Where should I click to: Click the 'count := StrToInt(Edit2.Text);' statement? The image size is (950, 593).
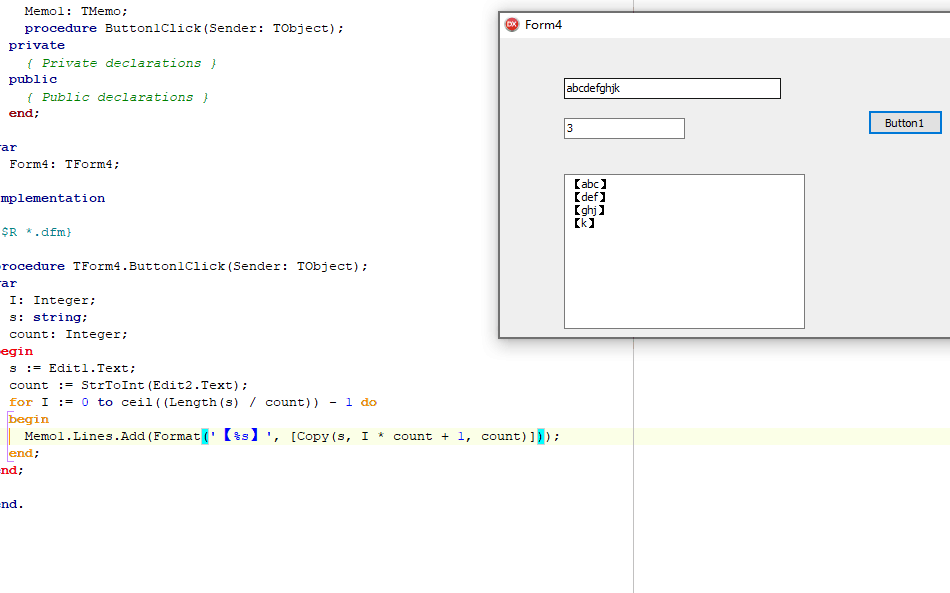click(x=128, y=385)
